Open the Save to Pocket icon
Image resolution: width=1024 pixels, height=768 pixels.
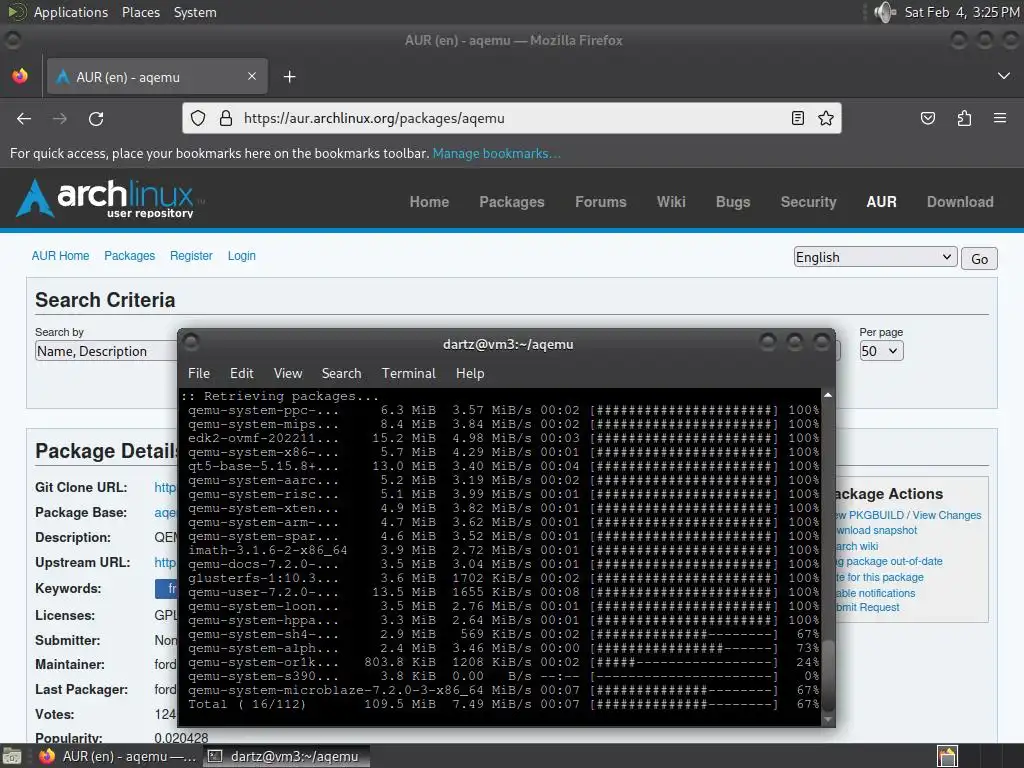[927, 118]
